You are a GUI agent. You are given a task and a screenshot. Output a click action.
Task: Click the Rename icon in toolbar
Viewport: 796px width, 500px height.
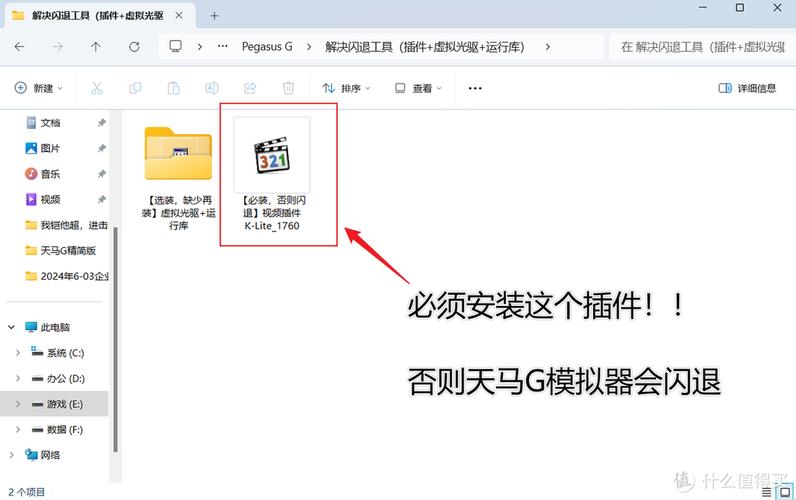coord(212,88)
